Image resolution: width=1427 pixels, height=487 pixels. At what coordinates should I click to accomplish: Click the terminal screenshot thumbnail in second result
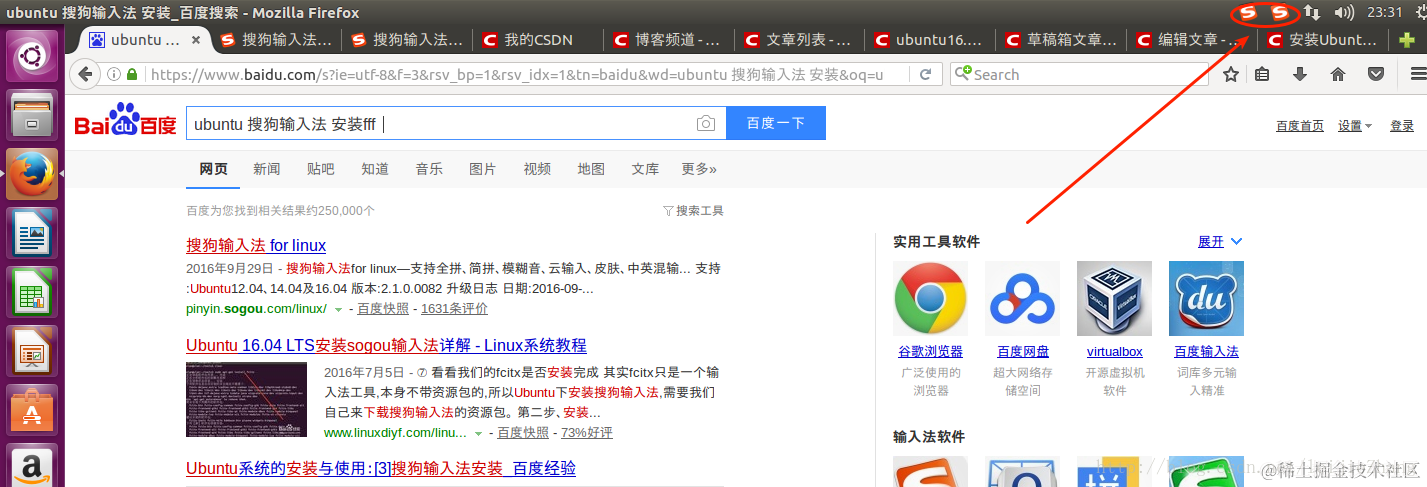(246, 399)
